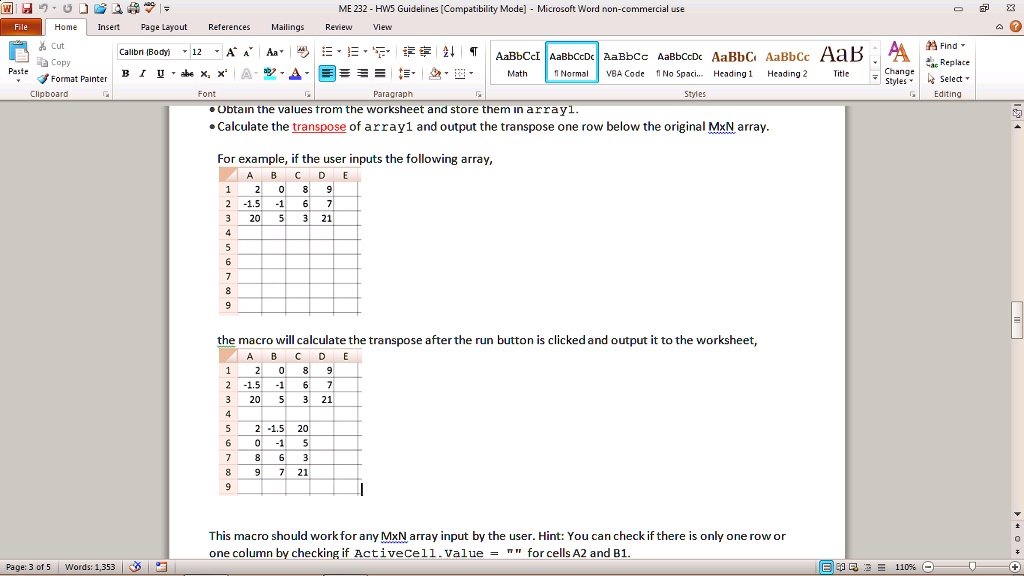1024x576 pixels.
Task: Justify the paragraph text
Action: pos(380,74)
